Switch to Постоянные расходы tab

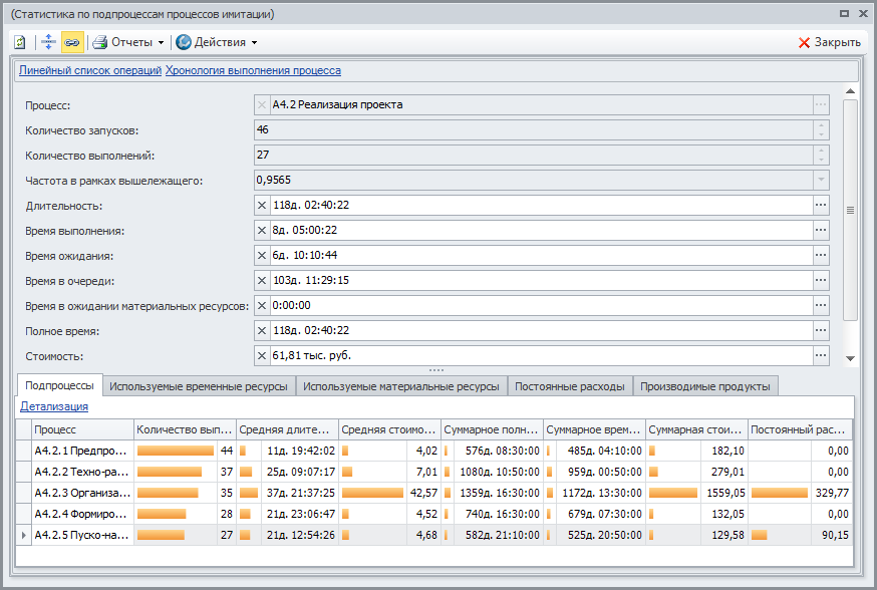[x=569, y=386]
